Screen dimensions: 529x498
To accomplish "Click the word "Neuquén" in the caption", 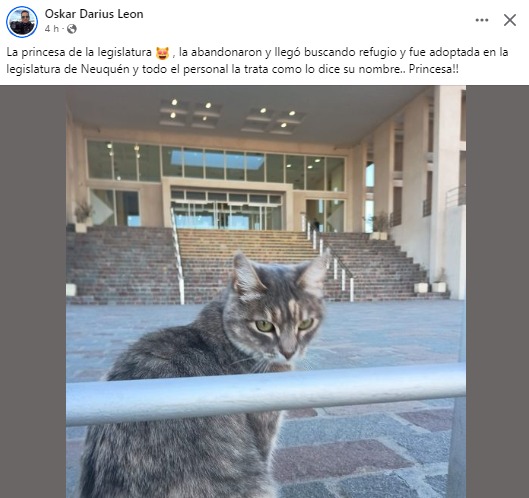I will point(105,69).
